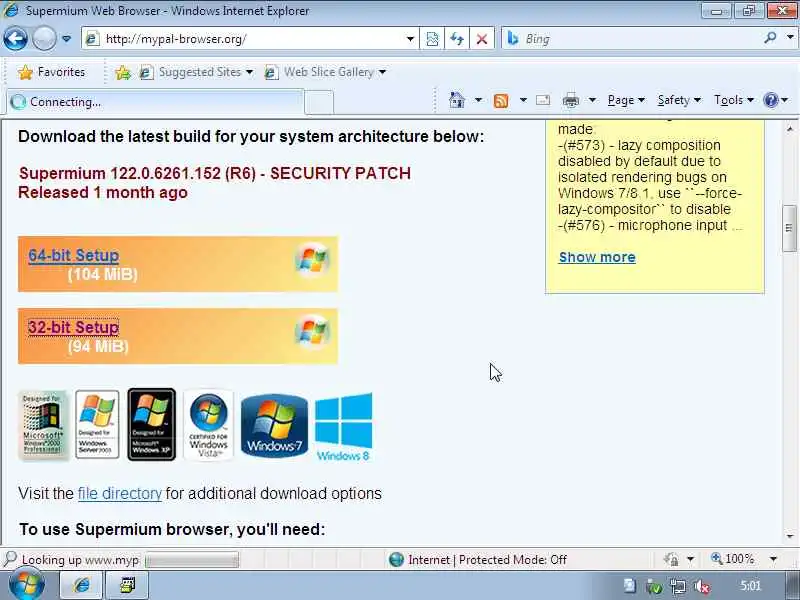Viewport: 800px width, 600px height.
Task: Click the Windows Vista certified badge
Action: pyautogui.click(x=208, y=424)
